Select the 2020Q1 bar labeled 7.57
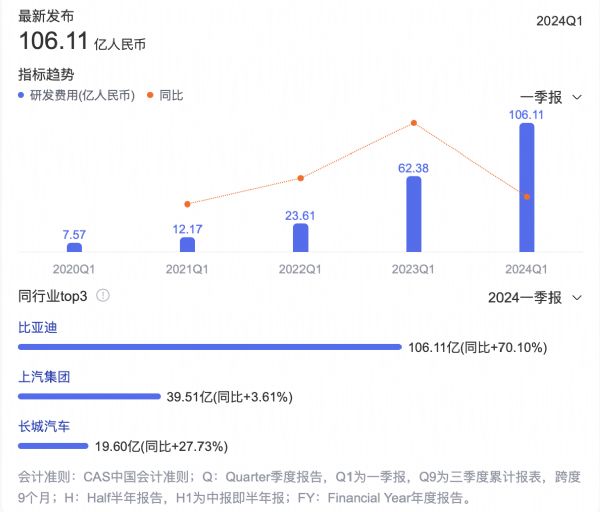 click(x=74, y=247)
